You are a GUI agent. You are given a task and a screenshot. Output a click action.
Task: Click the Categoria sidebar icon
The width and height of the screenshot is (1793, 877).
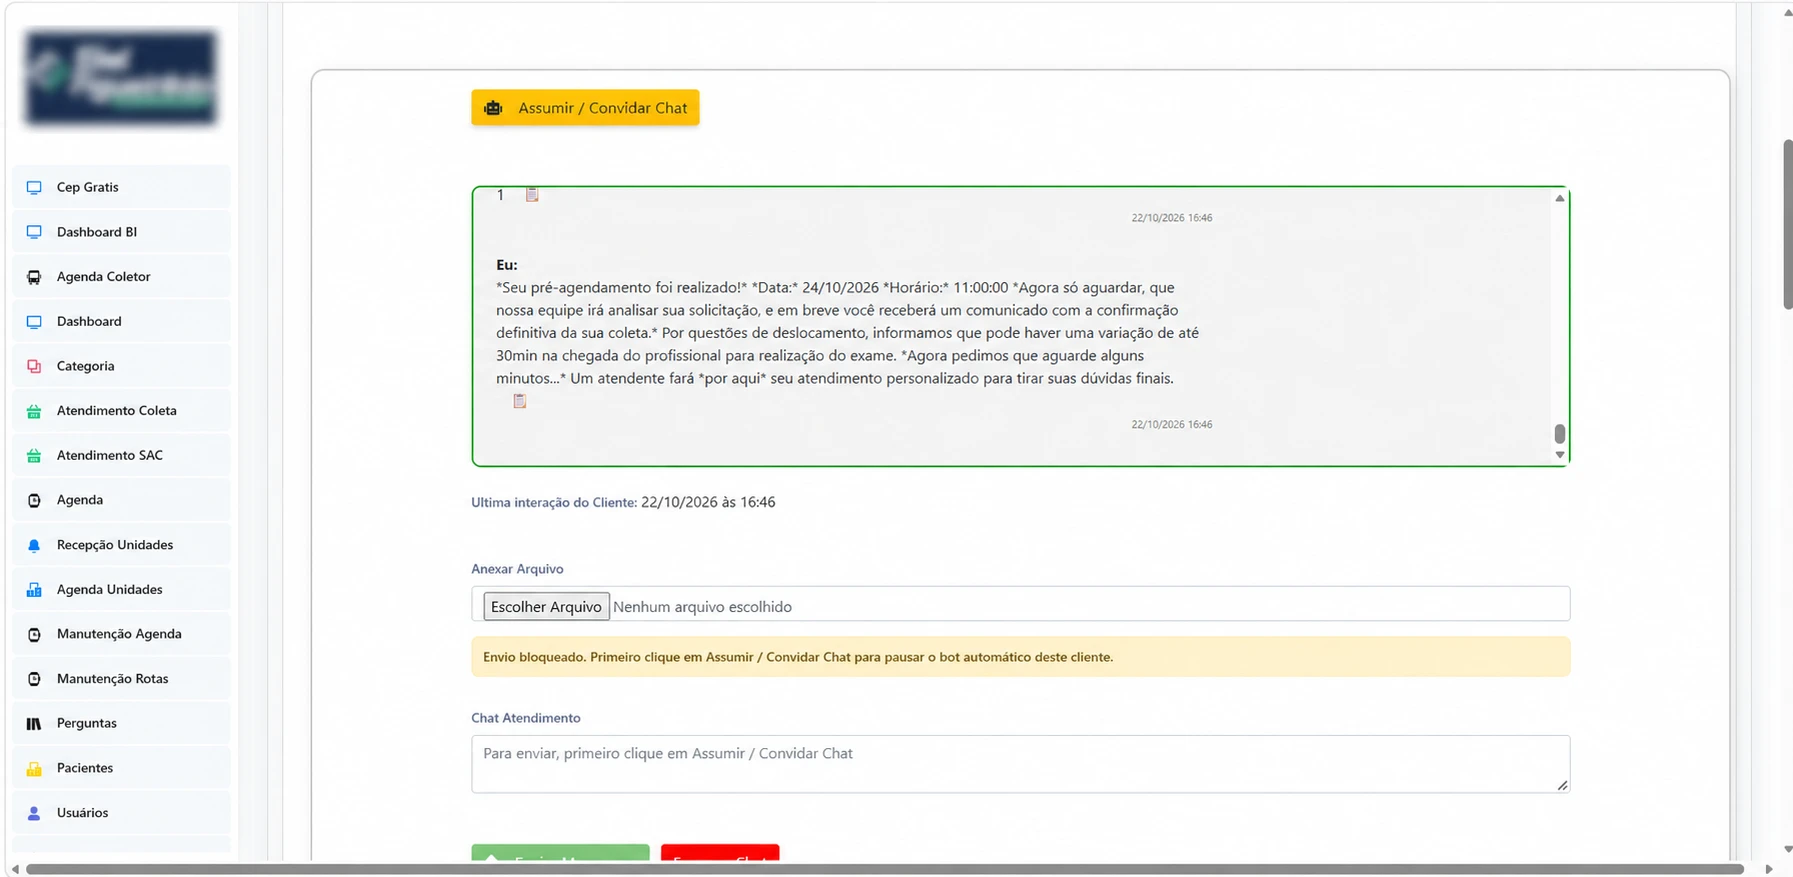[x=34, y=366]
